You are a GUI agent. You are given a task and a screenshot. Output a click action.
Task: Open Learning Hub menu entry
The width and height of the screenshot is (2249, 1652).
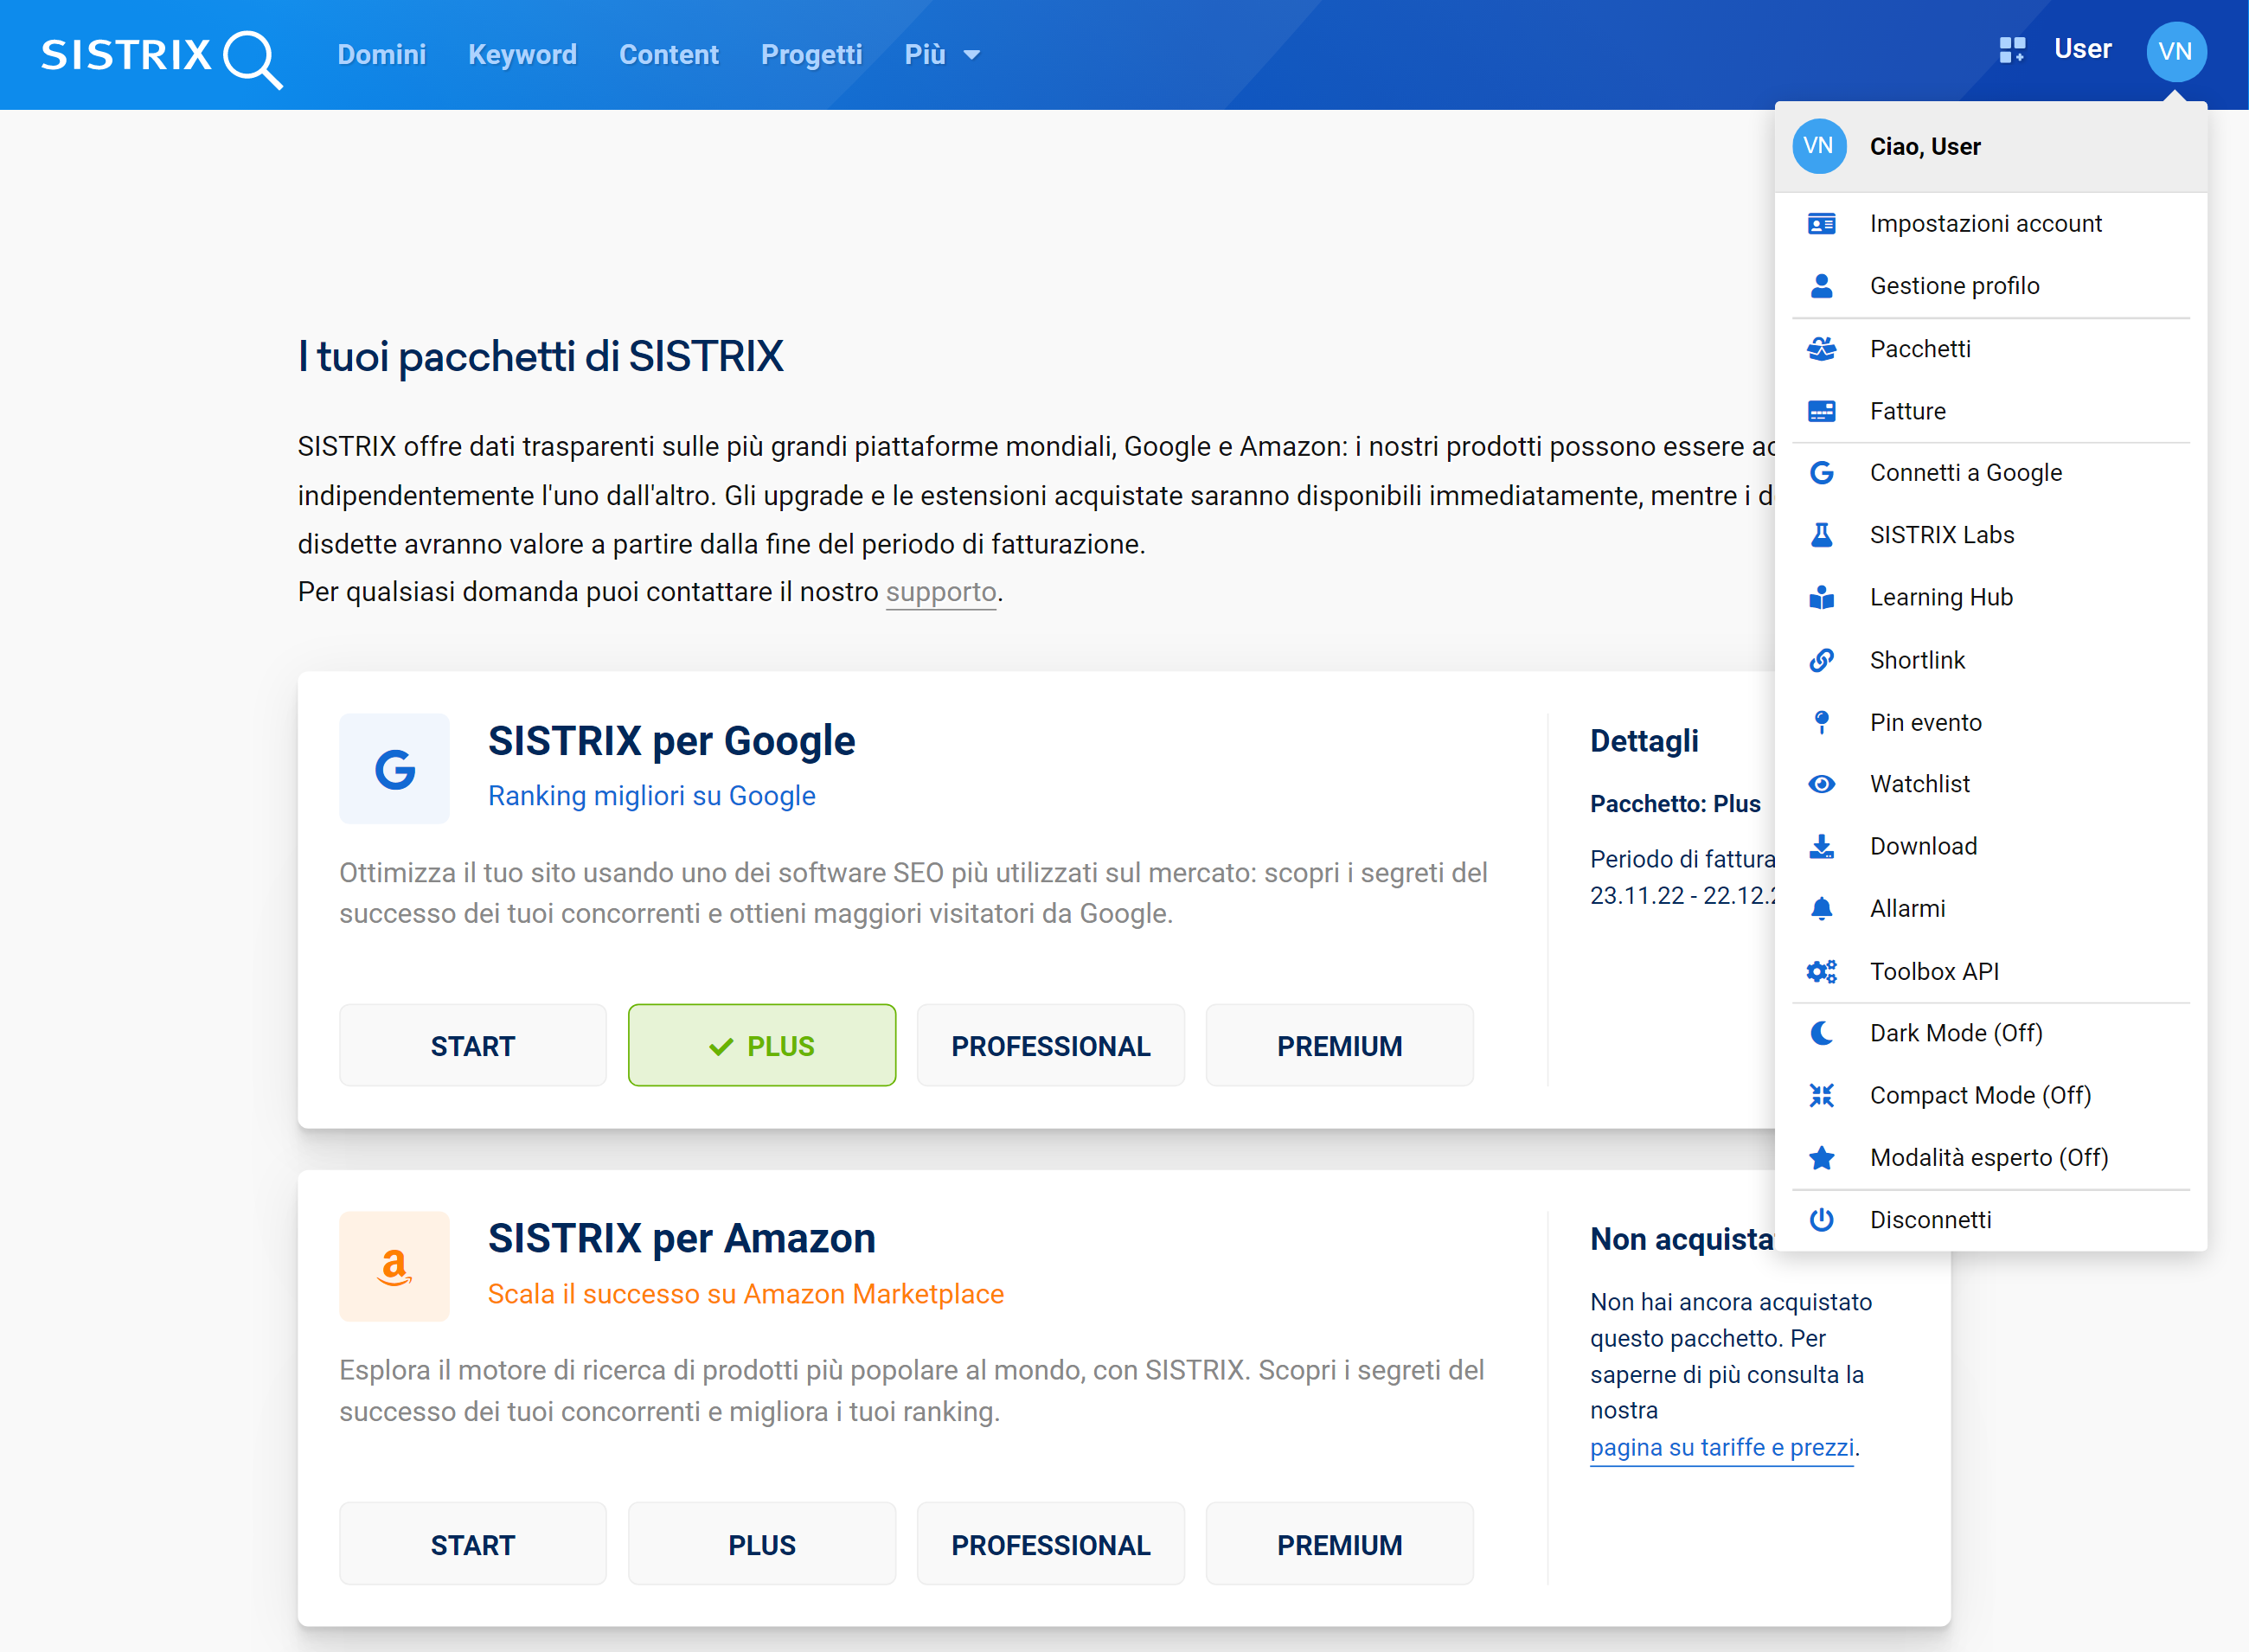tap(1990, 597)
